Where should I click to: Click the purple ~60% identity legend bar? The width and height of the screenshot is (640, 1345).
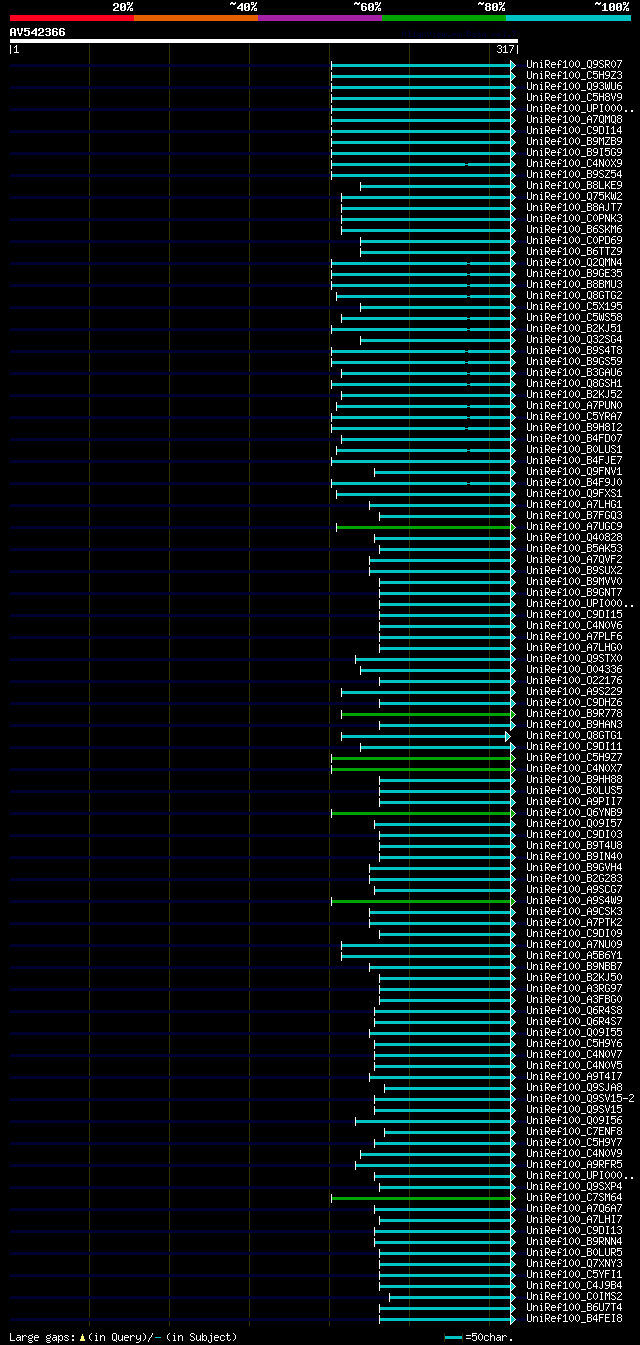coord(319,18)
